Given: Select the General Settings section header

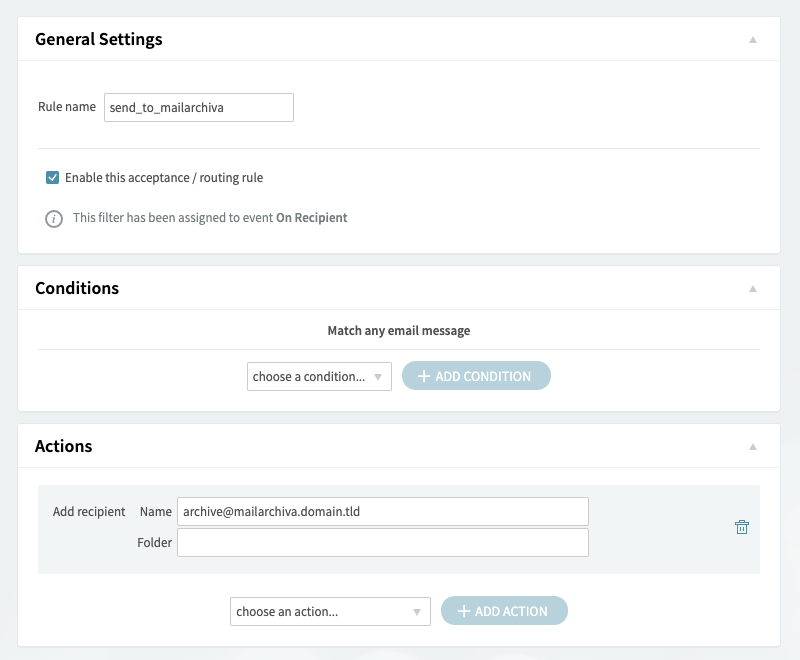Looking at the screenshot, I should click(96, 39).
